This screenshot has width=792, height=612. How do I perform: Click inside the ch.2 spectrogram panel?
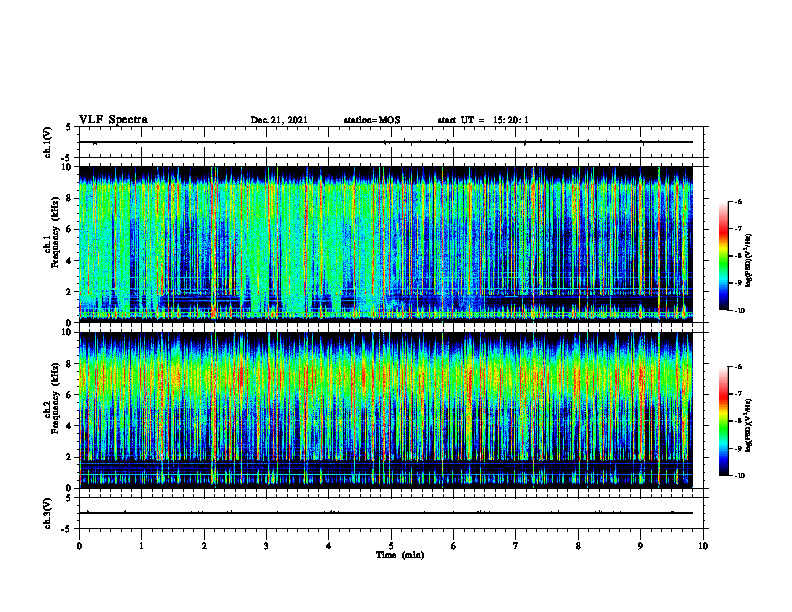pyautogui.click(x=385, y=410)
